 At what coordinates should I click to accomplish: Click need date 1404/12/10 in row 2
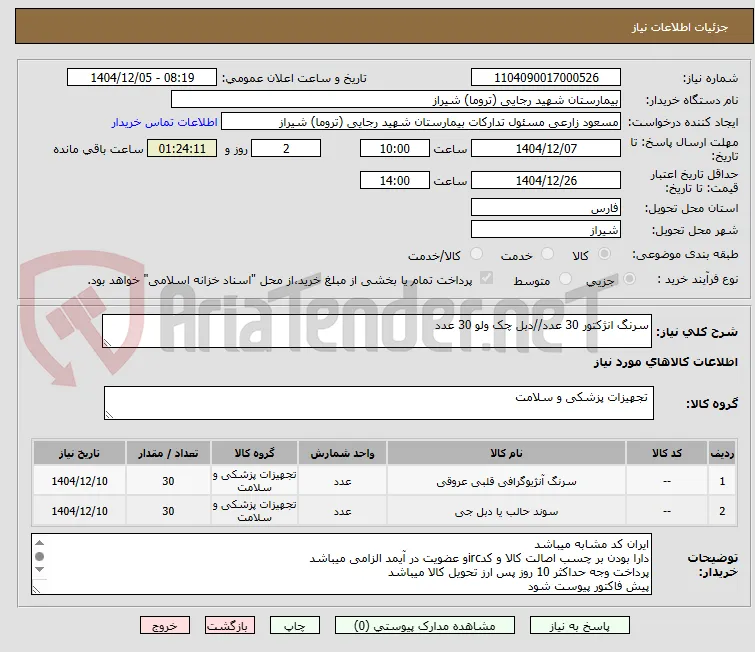pyautogui.click(x=79, y=511)
